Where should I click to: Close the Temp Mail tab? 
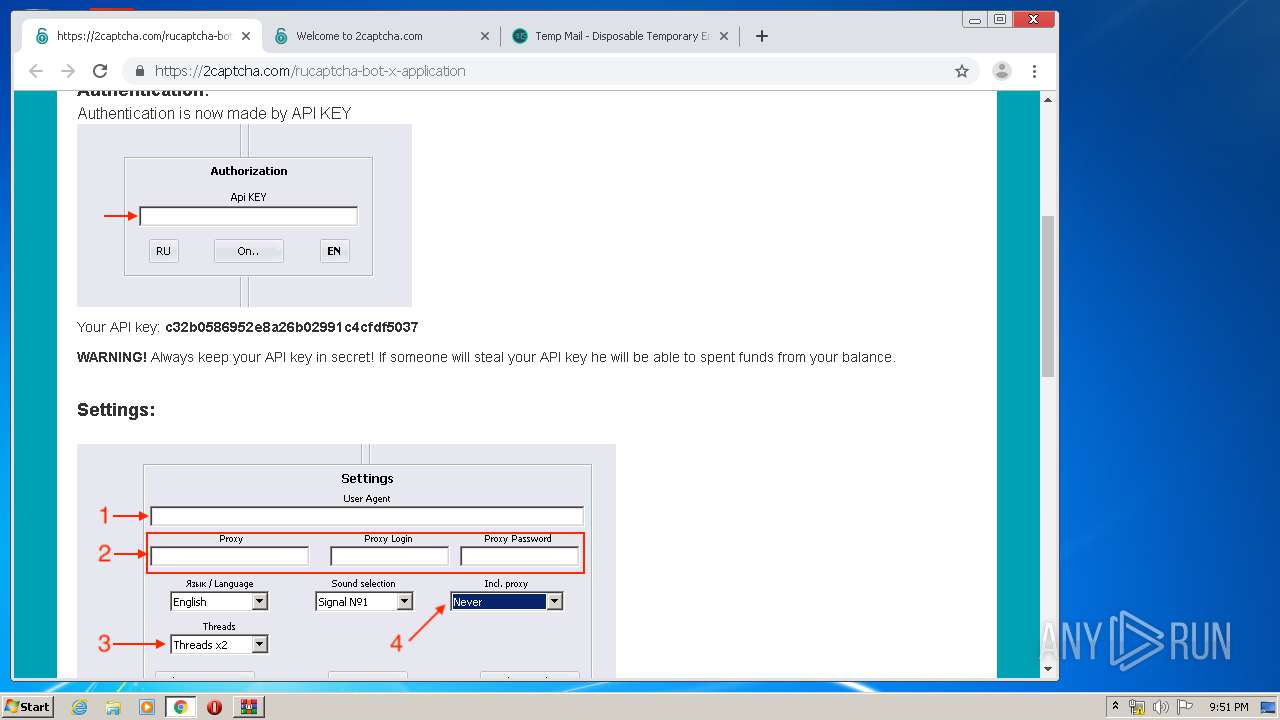tap(724, 36)
